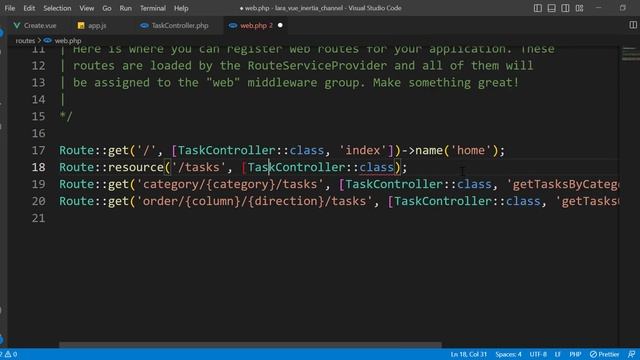Split the editor right

pyautogui.click(x=633, y=25)
